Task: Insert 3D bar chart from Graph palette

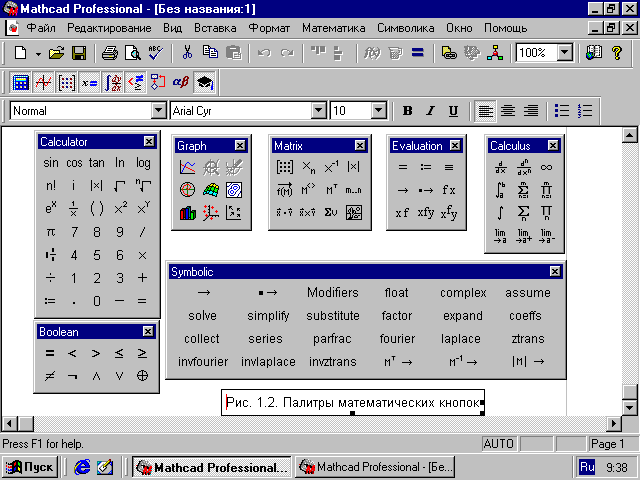Action: point(188,213)
